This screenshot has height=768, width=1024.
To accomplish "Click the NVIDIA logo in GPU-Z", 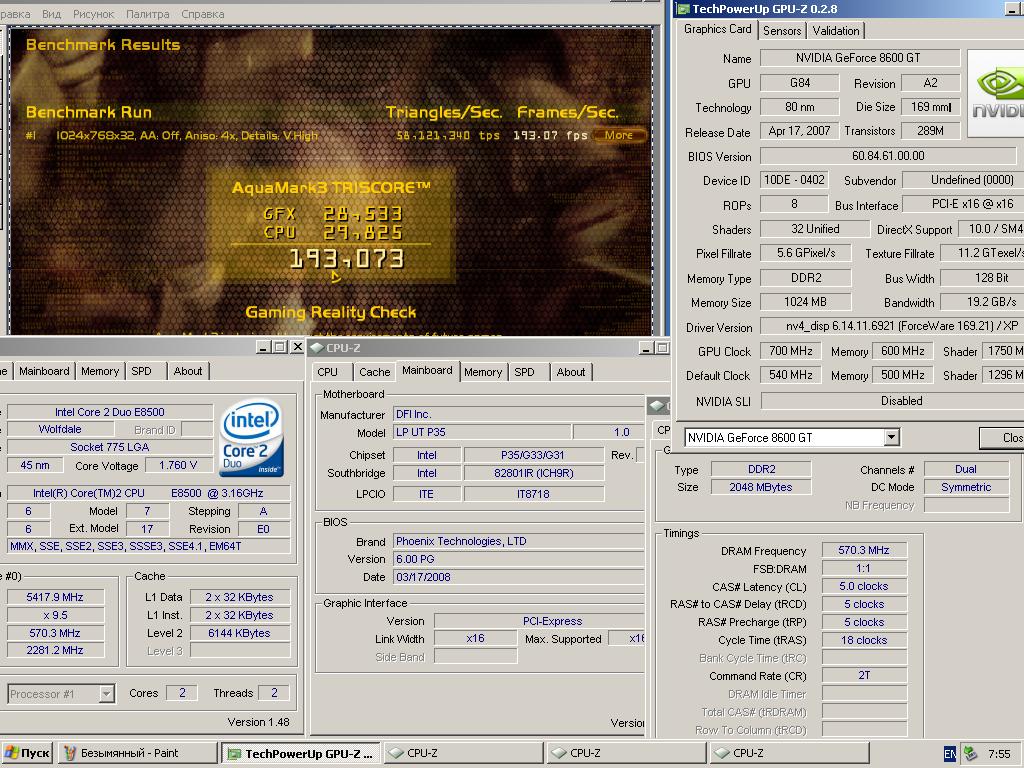I will [996, 93].
